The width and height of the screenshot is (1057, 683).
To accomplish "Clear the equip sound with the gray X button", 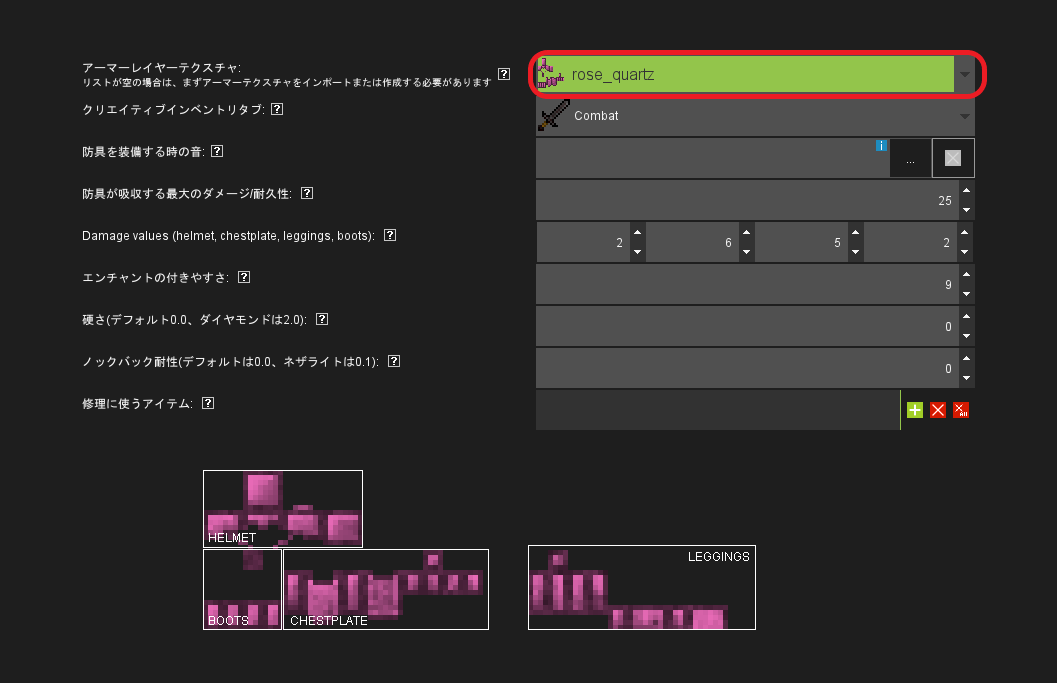I will 953,158.
